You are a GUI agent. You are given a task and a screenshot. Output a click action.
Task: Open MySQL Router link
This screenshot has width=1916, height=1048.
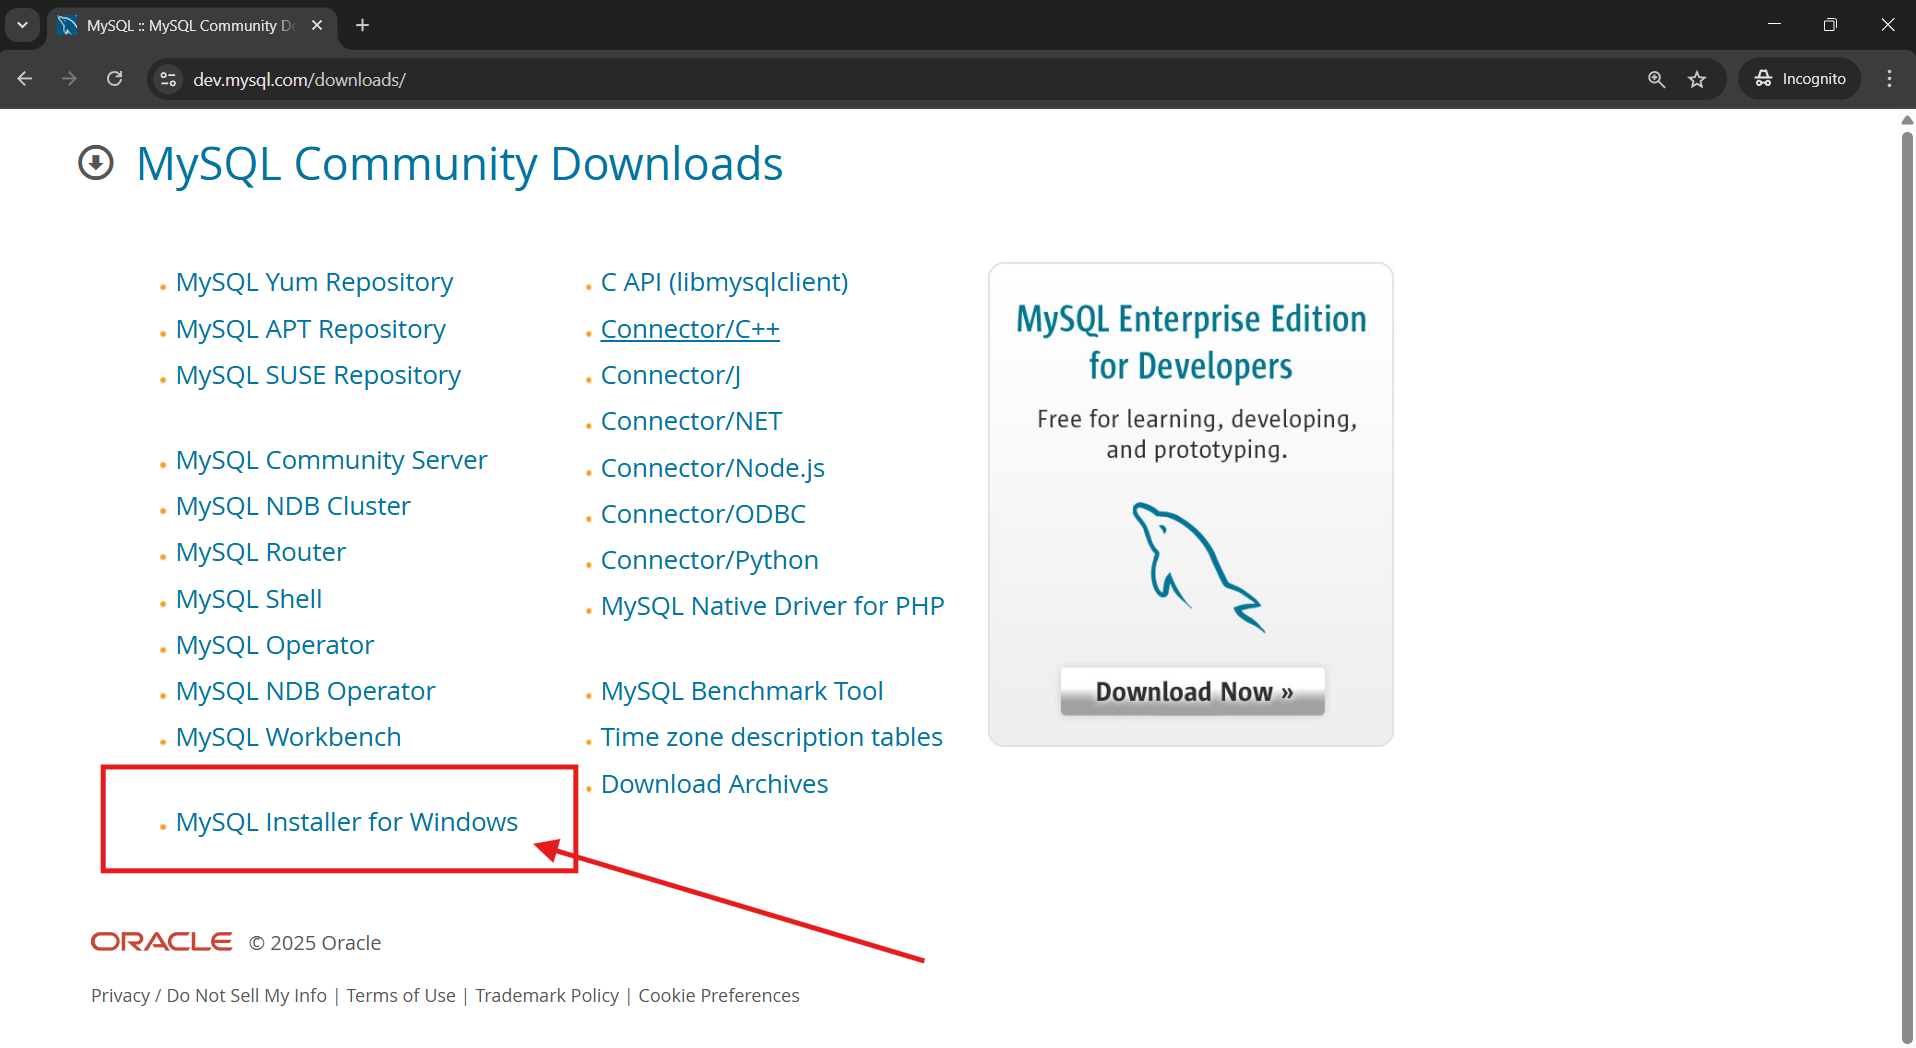tap(260, 552)
